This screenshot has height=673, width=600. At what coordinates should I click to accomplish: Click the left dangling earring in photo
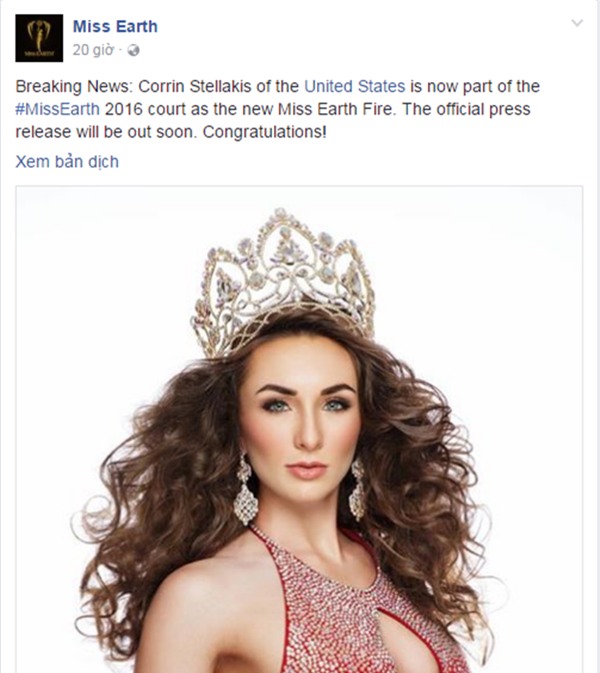[x=245, y=490]
